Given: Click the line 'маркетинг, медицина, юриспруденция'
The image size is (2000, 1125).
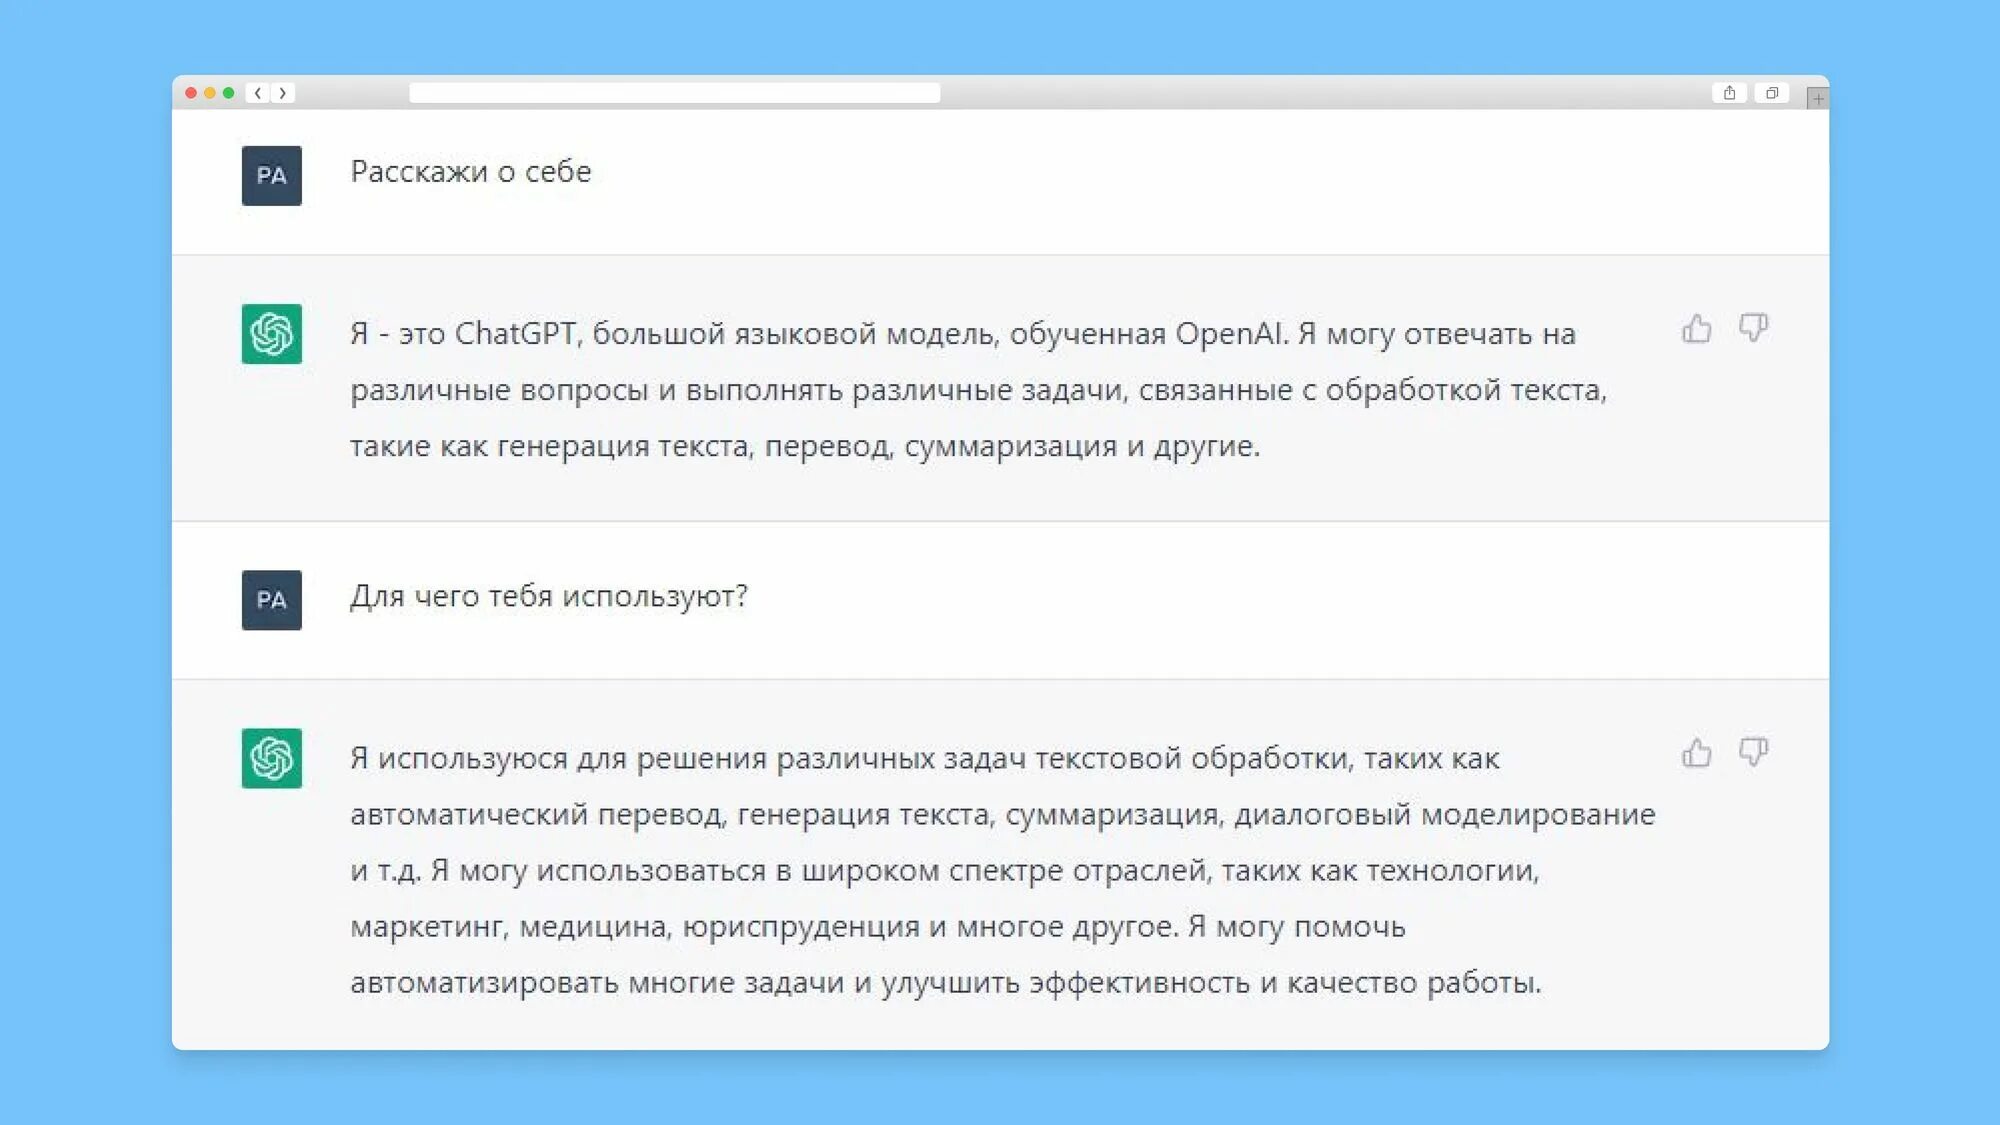Looking at the screenshot, I should pos(877,927).
